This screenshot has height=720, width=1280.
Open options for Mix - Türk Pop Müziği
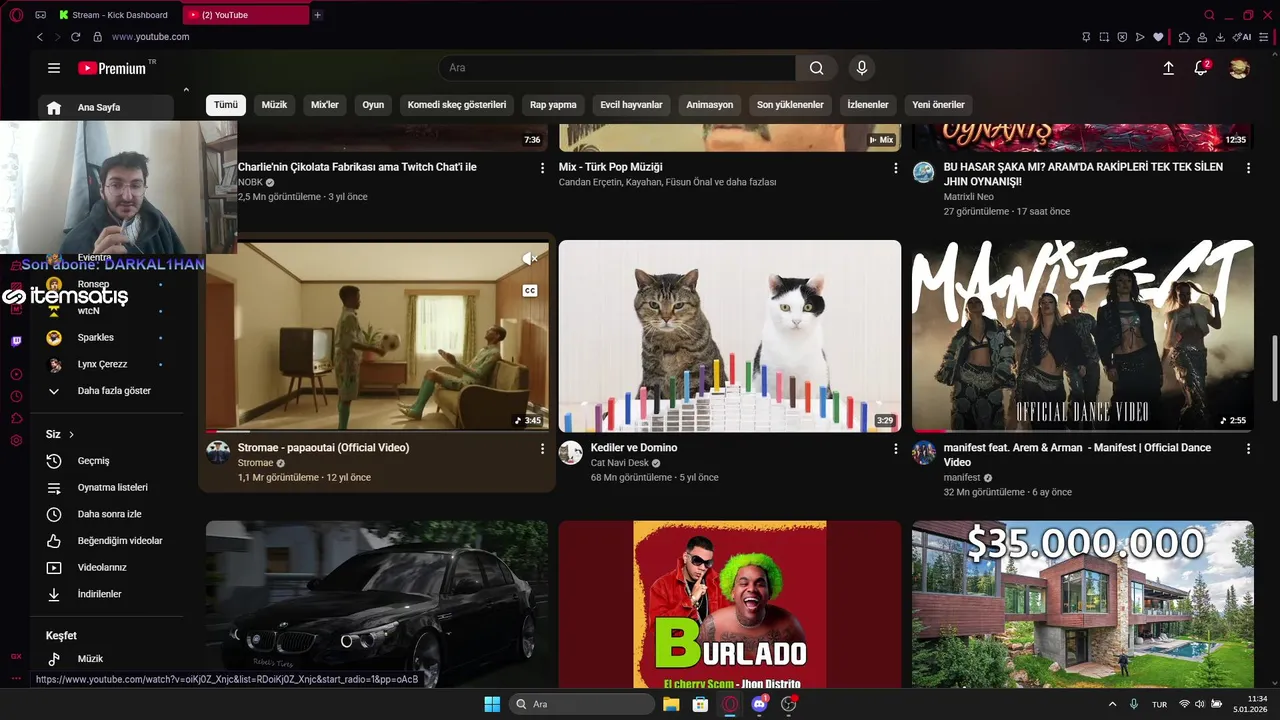pyautogui.click(x=896, y=168)
